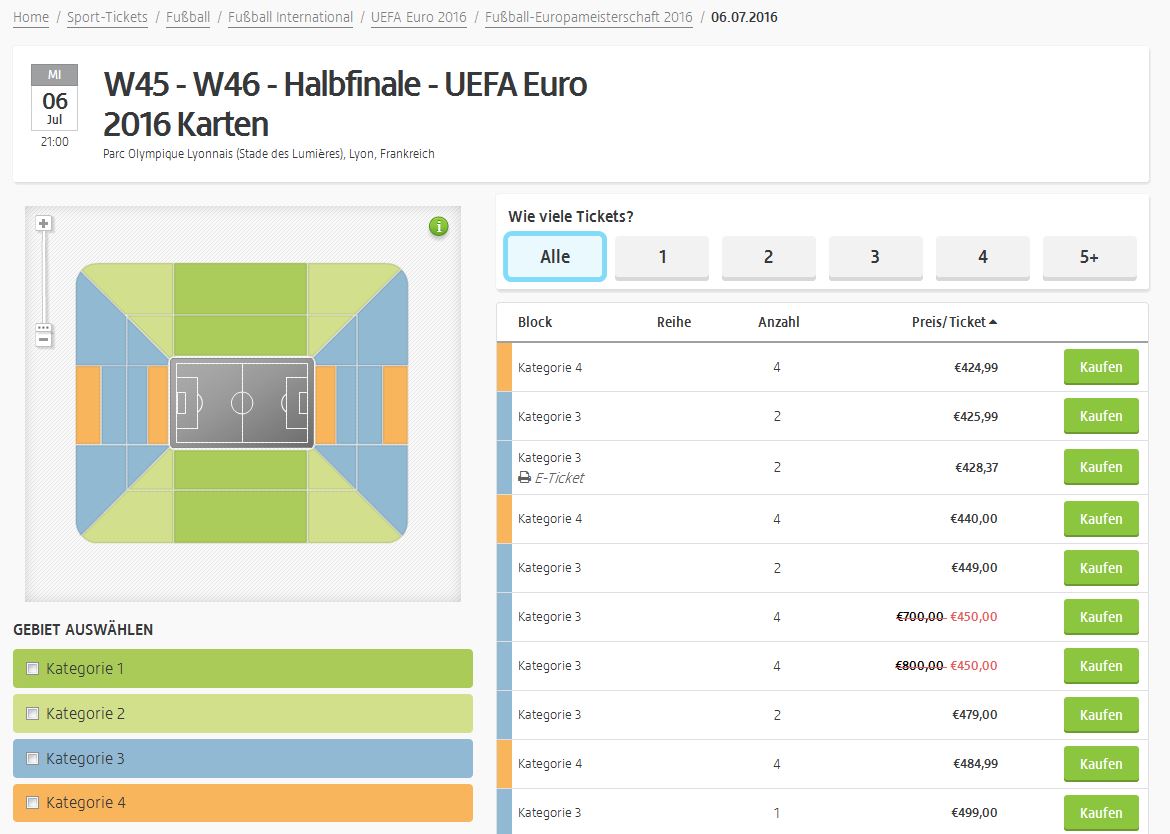
Task: Choose the '5+' ticket quantity option
Action: pyautogui.click(x=1089, y=257)
